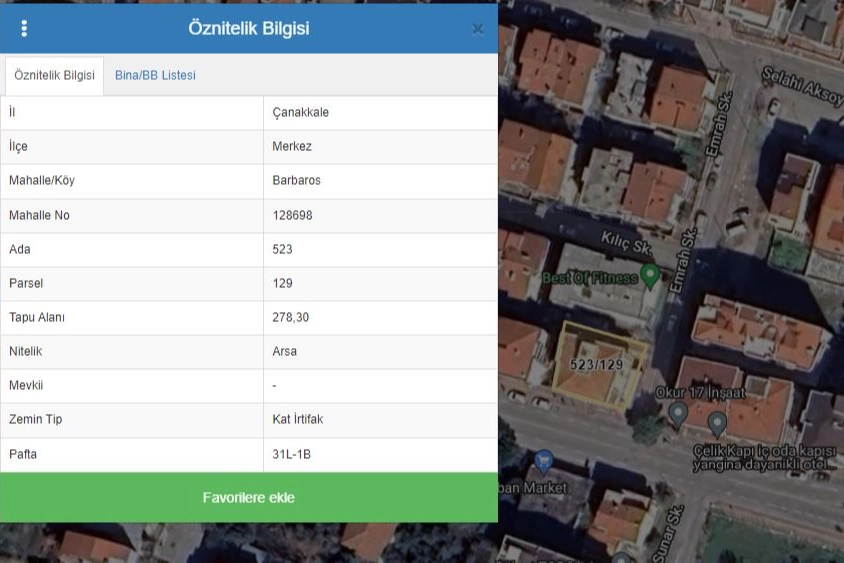Click the Okur 17 İnşaat map pin
The image size is (844, 563).
pos(677,413)
